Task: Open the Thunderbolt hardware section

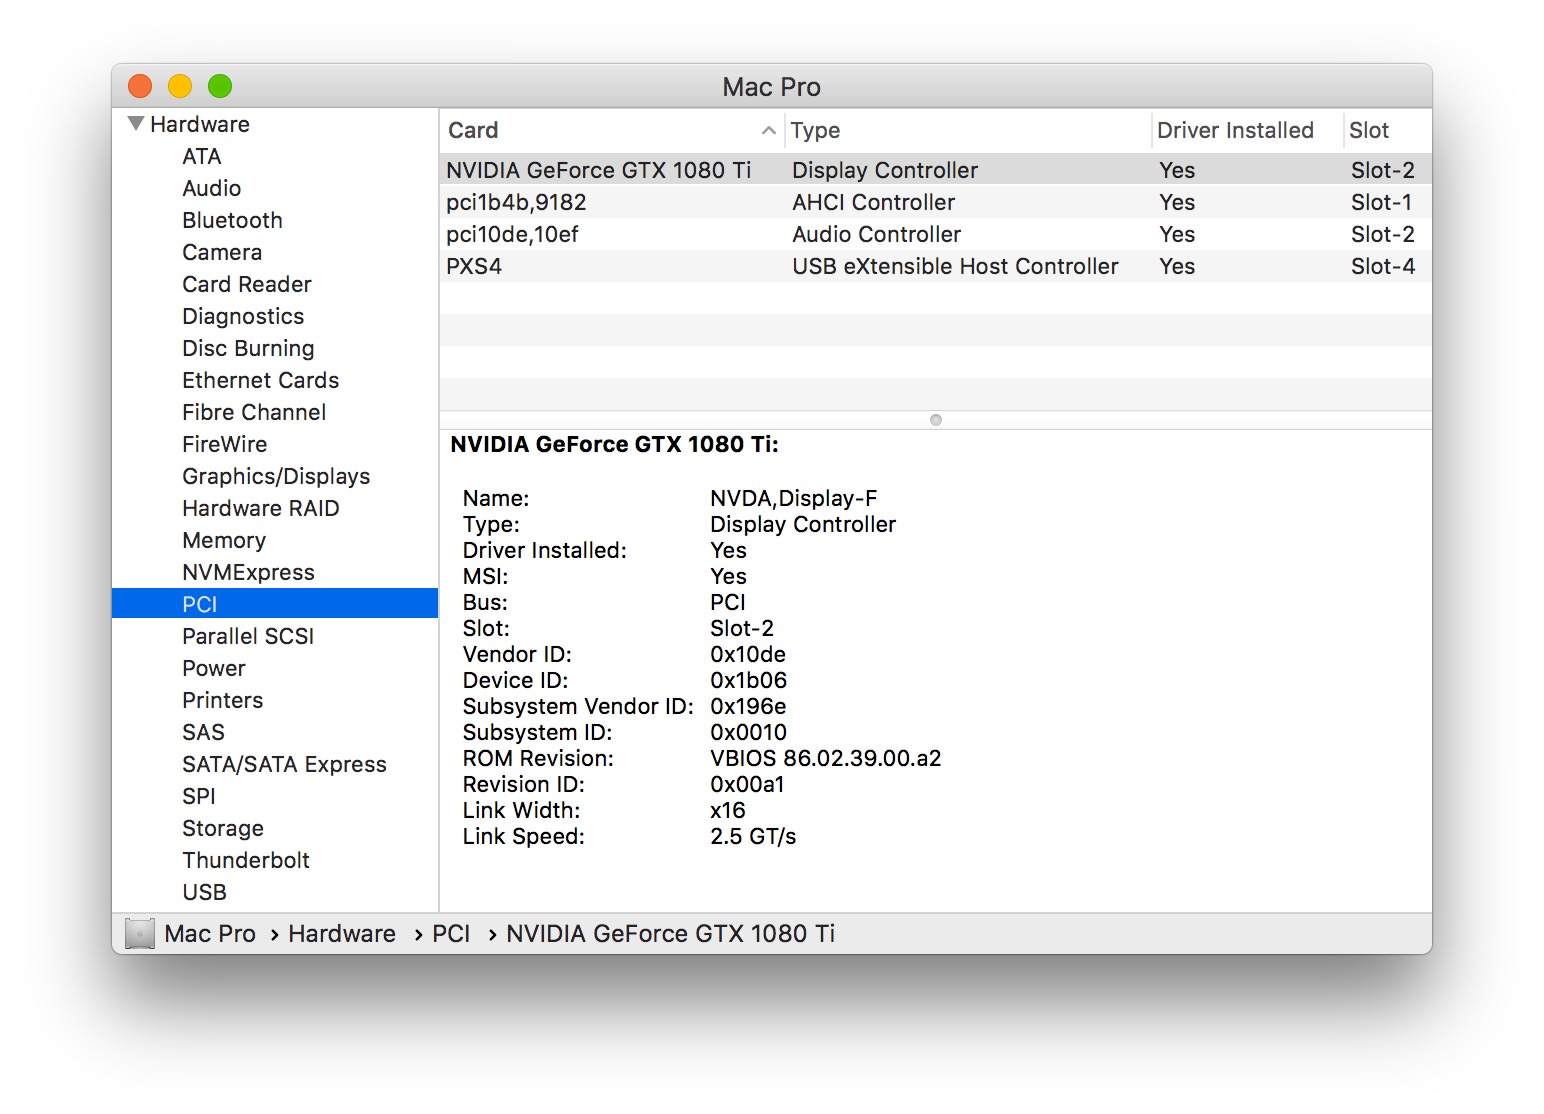Action: pos(246,860)
